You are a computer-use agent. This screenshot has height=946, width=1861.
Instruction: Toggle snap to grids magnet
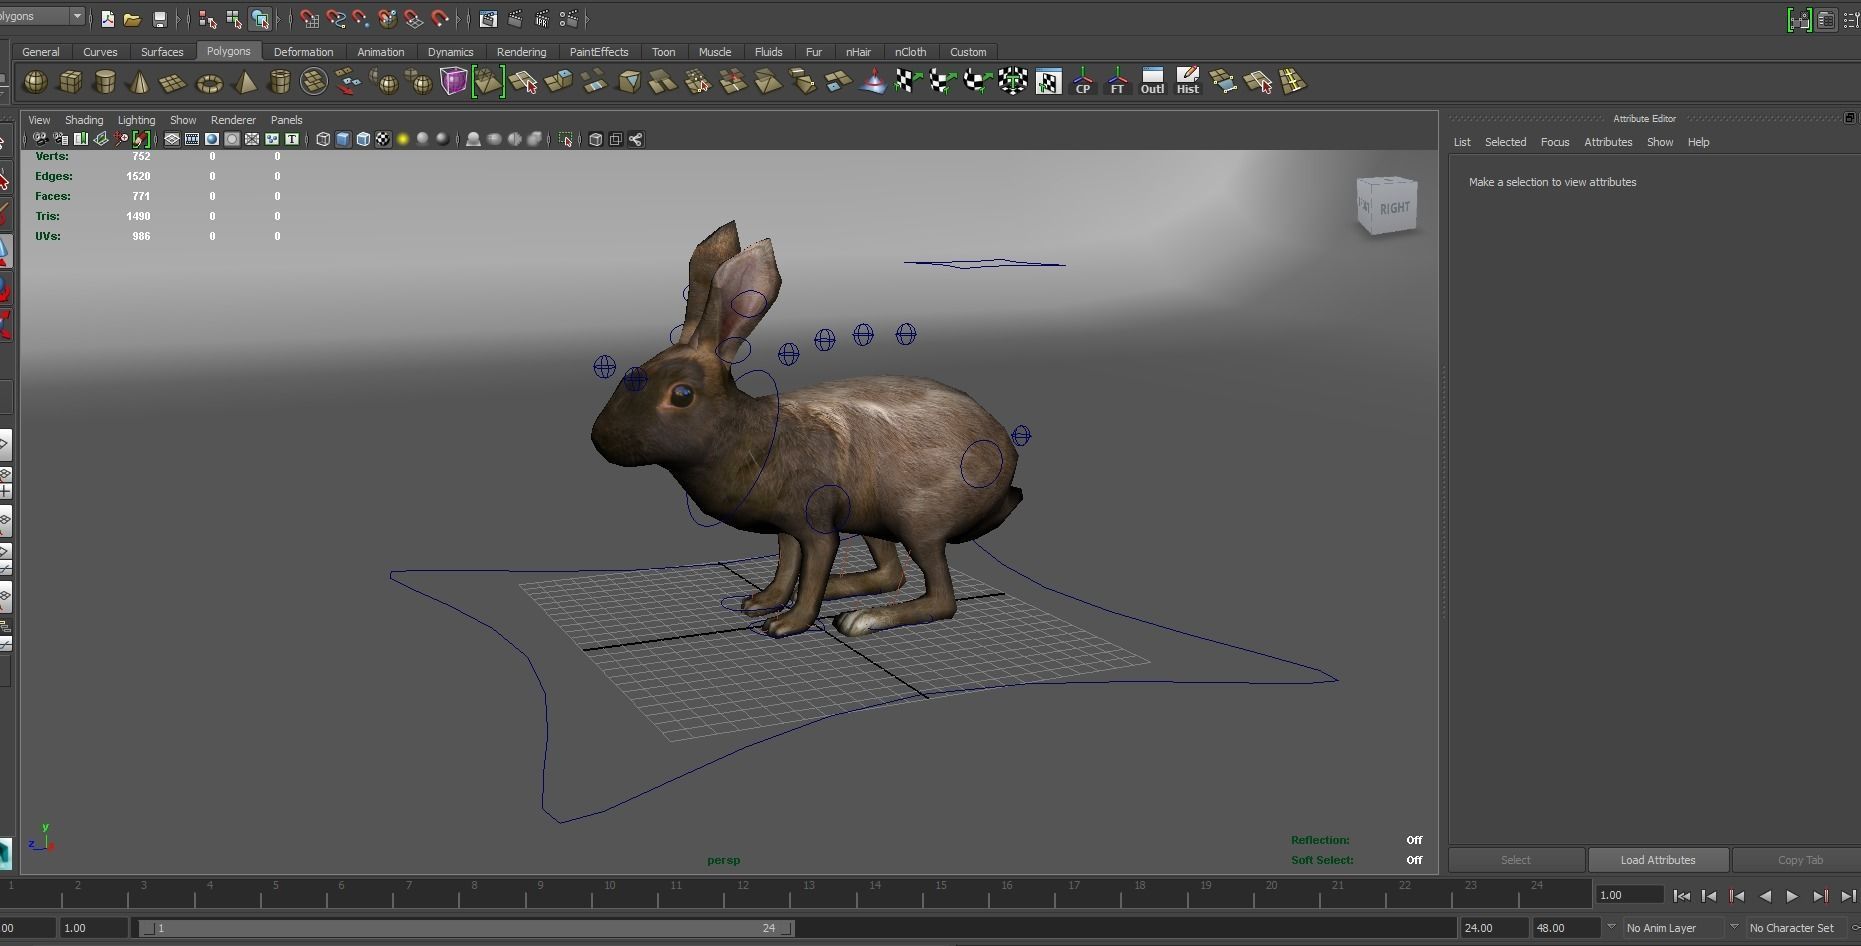point(309,19)
